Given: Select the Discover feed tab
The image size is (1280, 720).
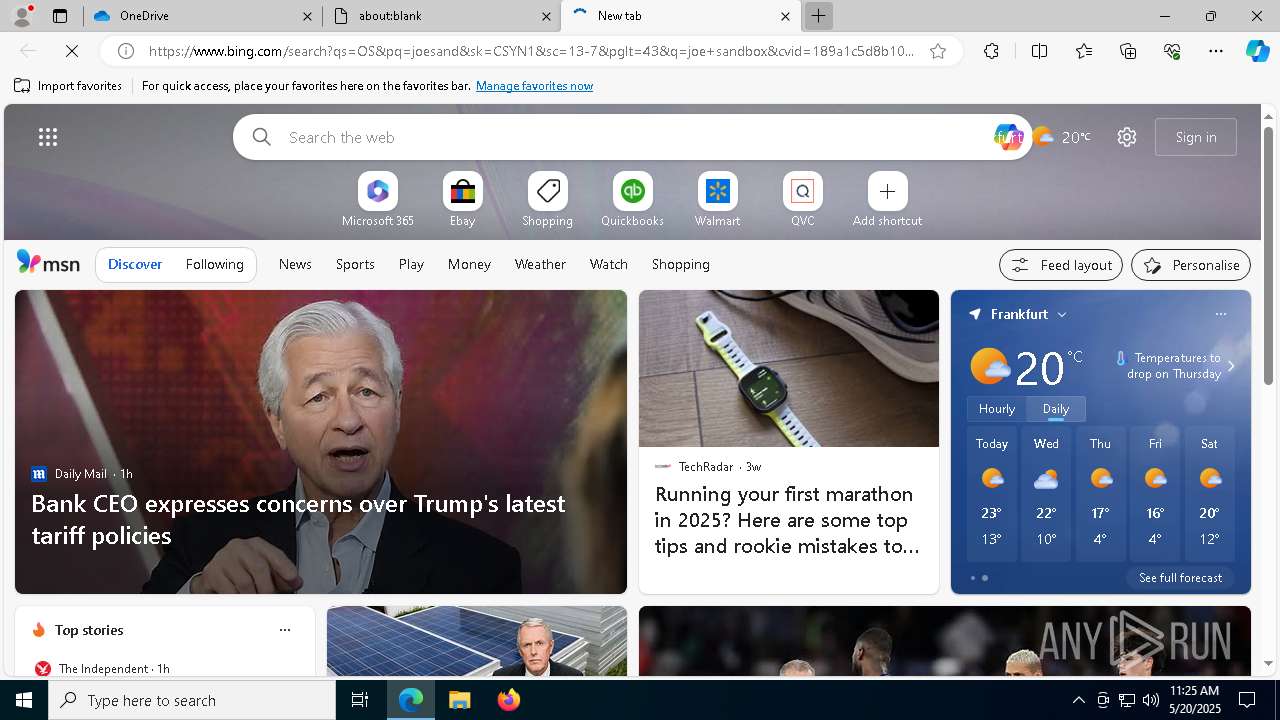Looking at the screenshot, I should 135,264.
